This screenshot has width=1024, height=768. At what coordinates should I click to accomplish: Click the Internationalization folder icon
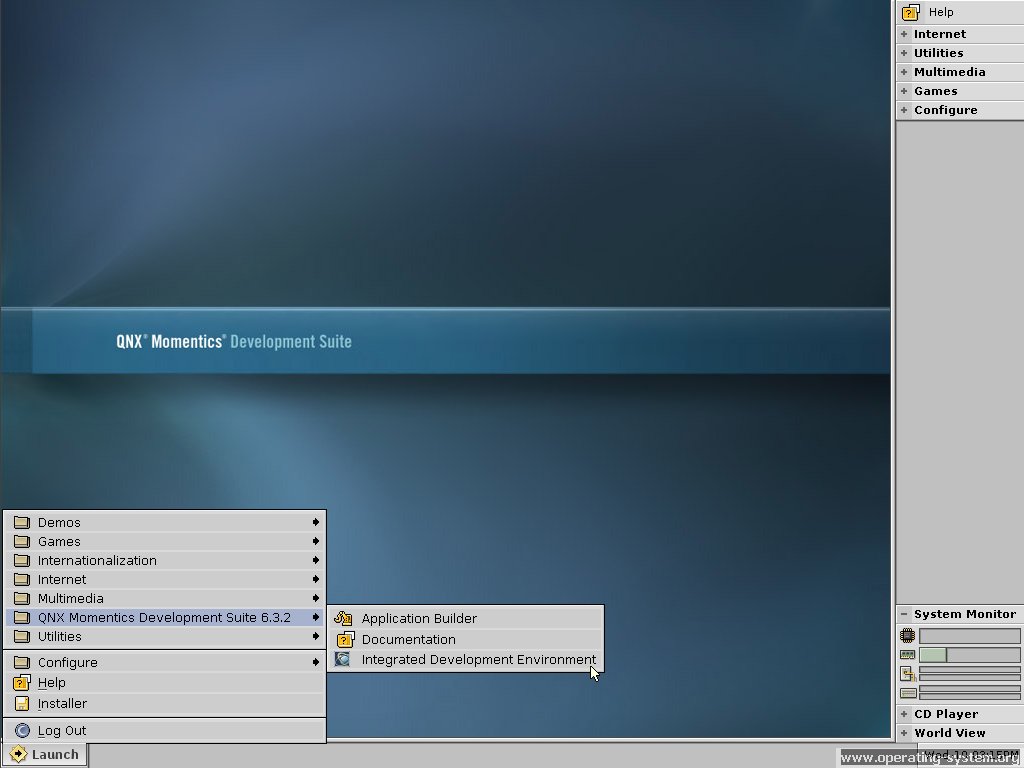point(22,560)
